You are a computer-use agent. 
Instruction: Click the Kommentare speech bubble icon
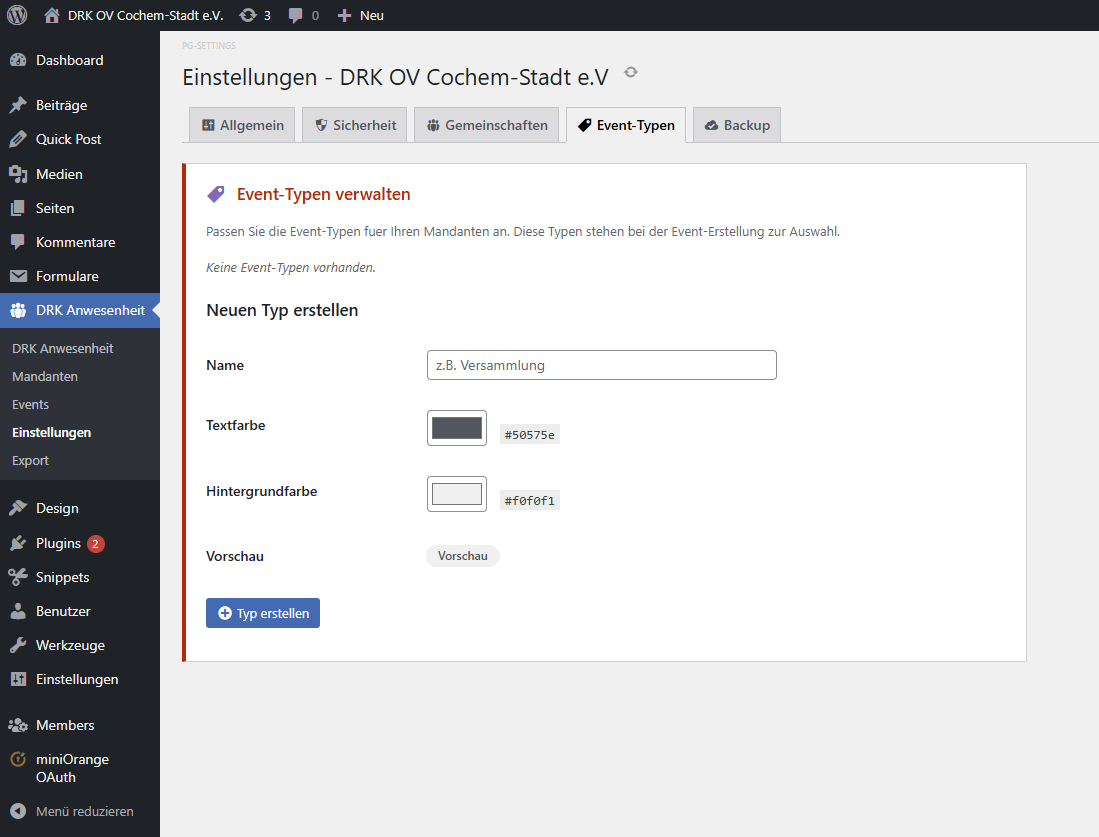[18, 242]
